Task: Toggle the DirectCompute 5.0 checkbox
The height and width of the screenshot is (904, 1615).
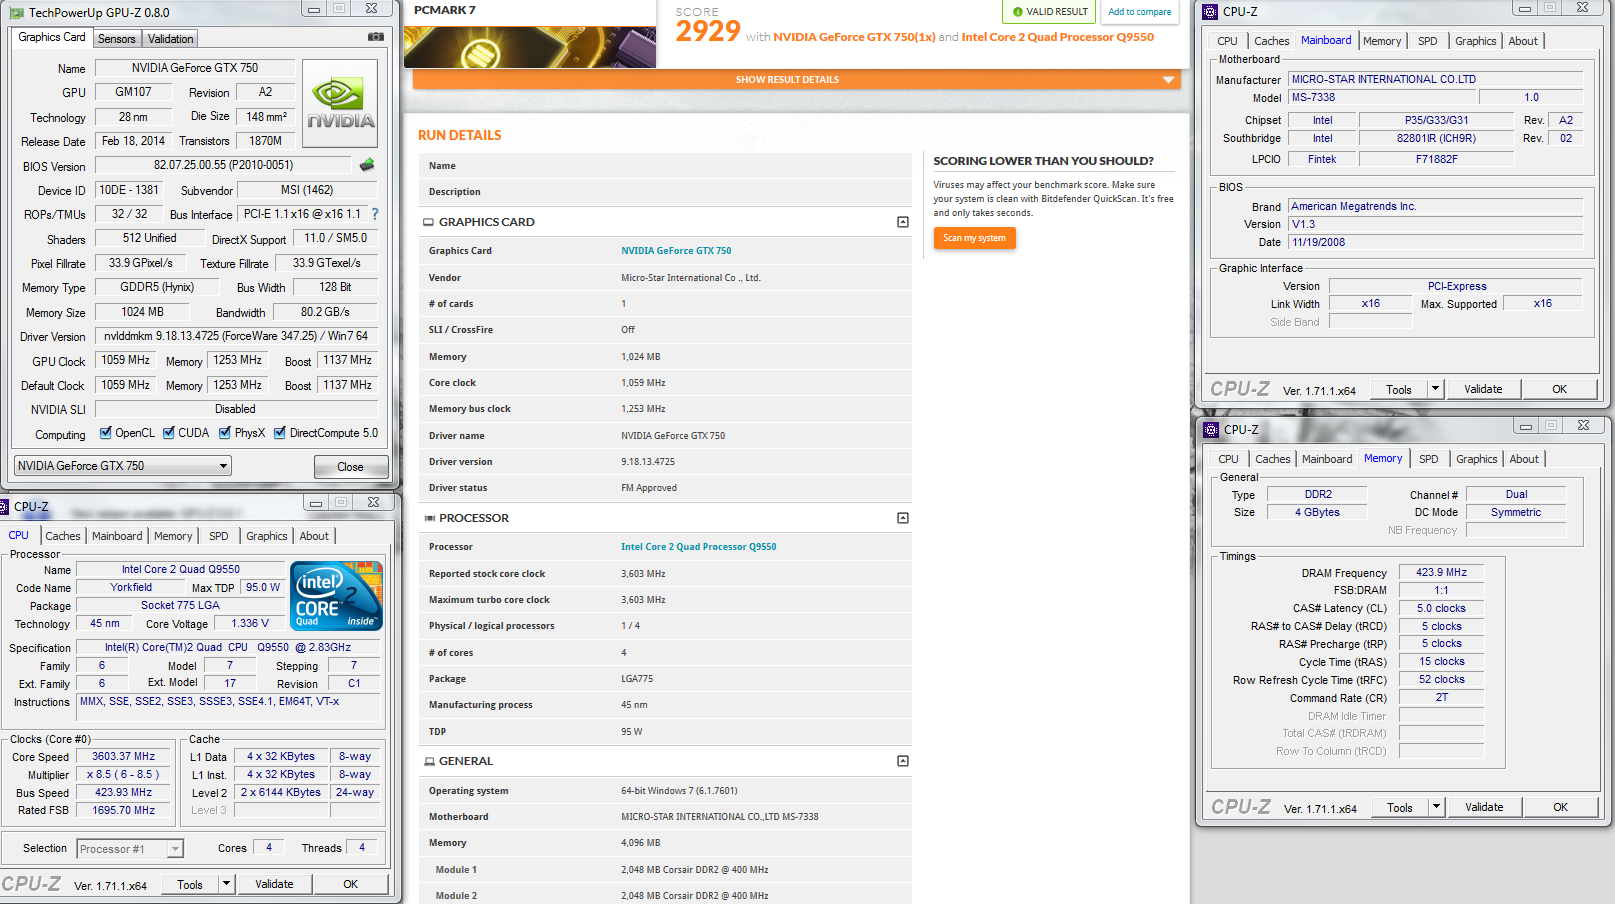Action: (x=280, y=433)
